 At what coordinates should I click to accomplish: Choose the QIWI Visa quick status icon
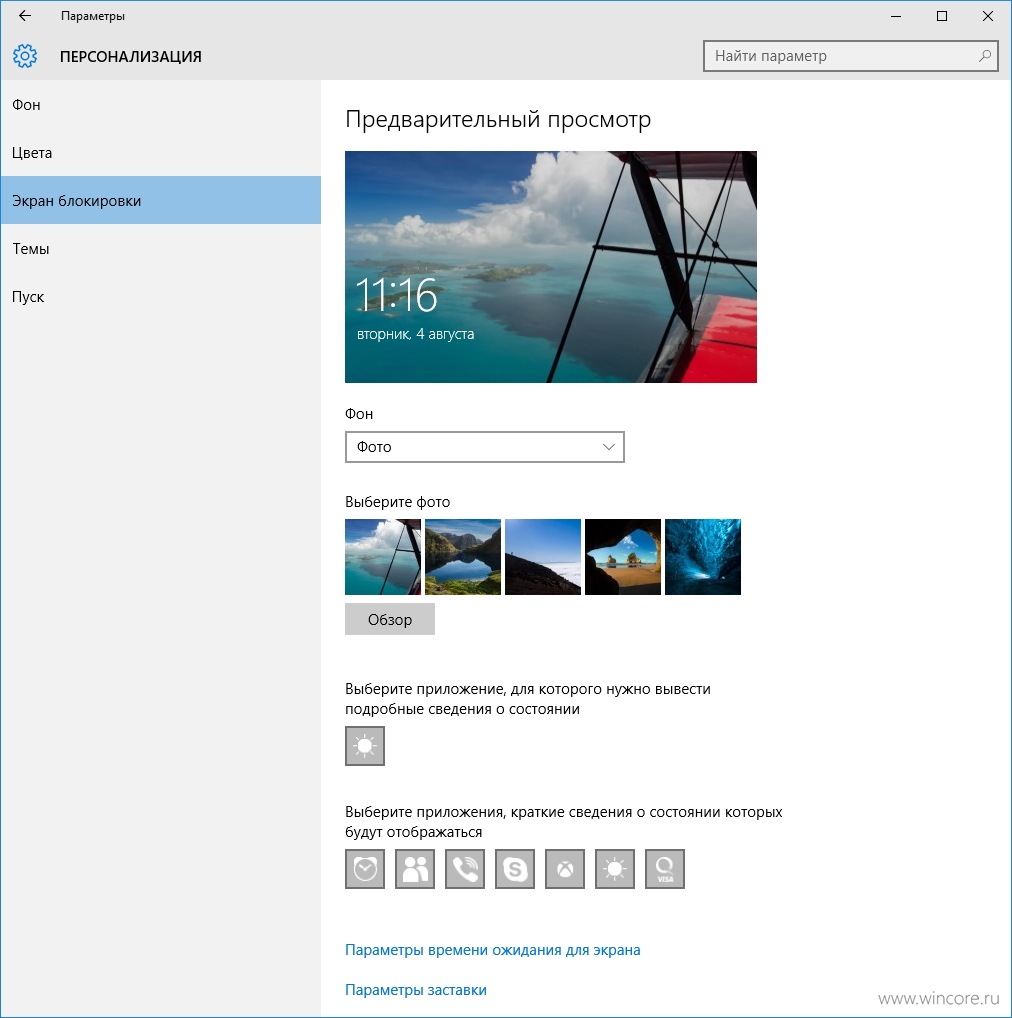click(x=665, y=869)
